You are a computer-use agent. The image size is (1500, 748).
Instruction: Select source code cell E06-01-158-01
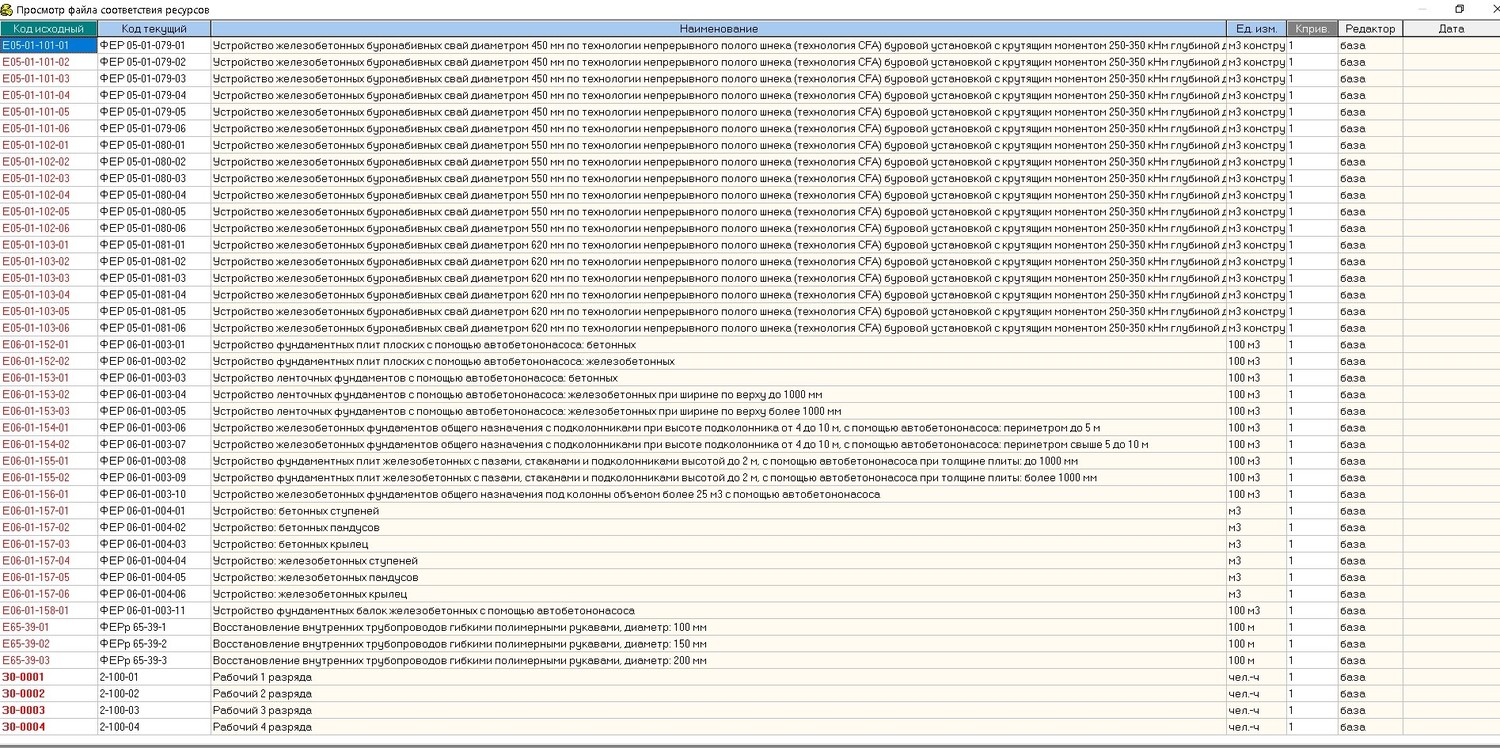(49, 610)
